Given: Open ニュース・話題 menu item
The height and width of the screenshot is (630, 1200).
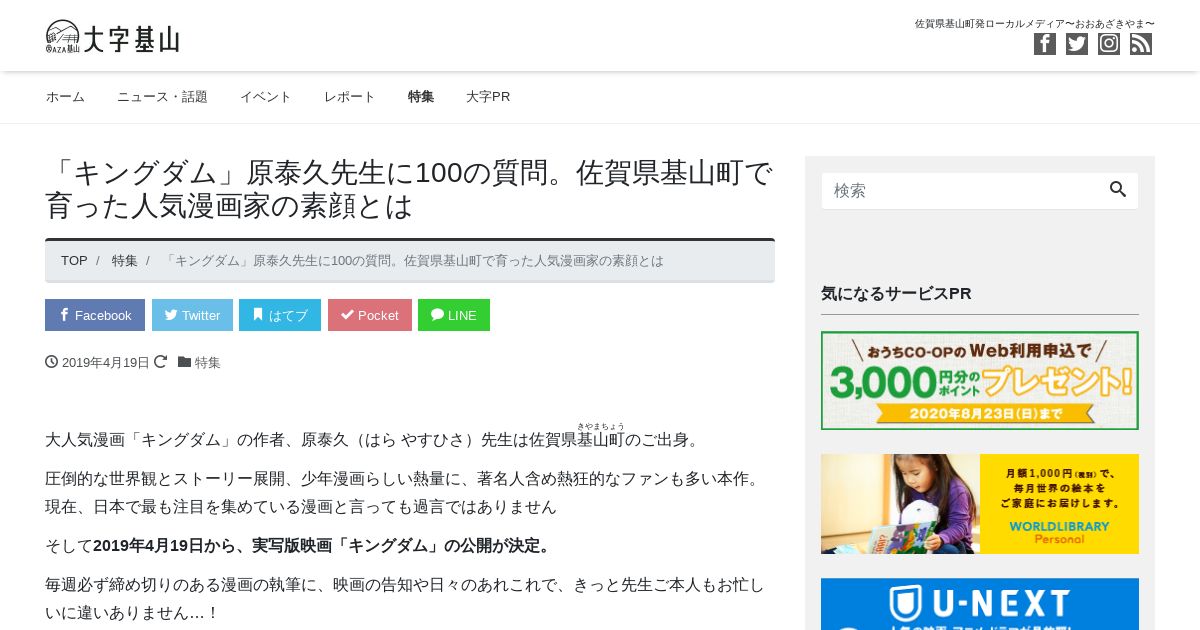Looking at the screenshot, I should (162, 97).
